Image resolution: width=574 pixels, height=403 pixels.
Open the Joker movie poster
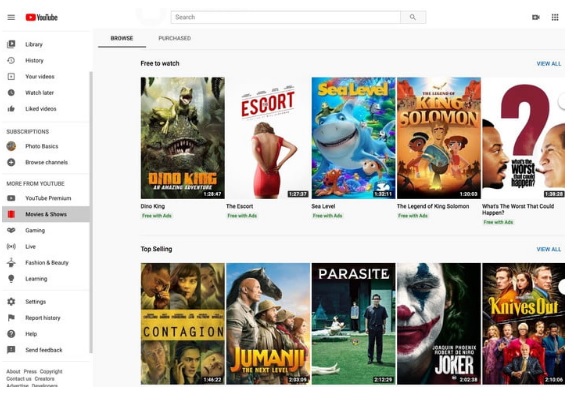pos(439,324)
